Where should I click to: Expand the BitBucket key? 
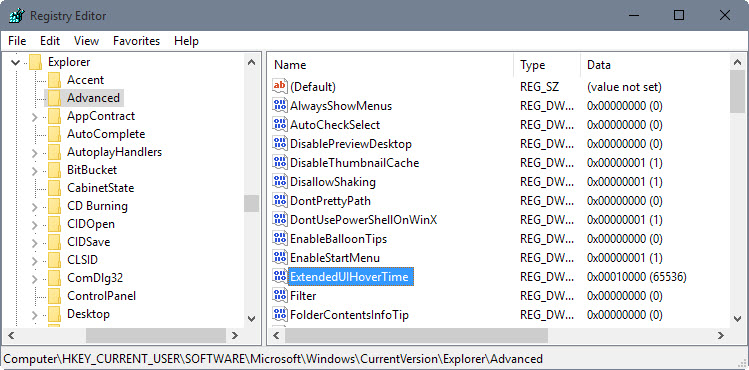pos(34,171)
